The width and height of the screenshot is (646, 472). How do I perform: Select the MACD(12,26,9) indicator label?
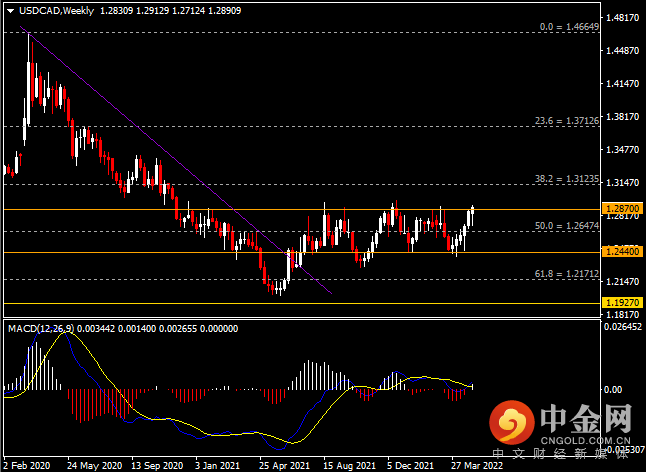(x=41, y=328)
